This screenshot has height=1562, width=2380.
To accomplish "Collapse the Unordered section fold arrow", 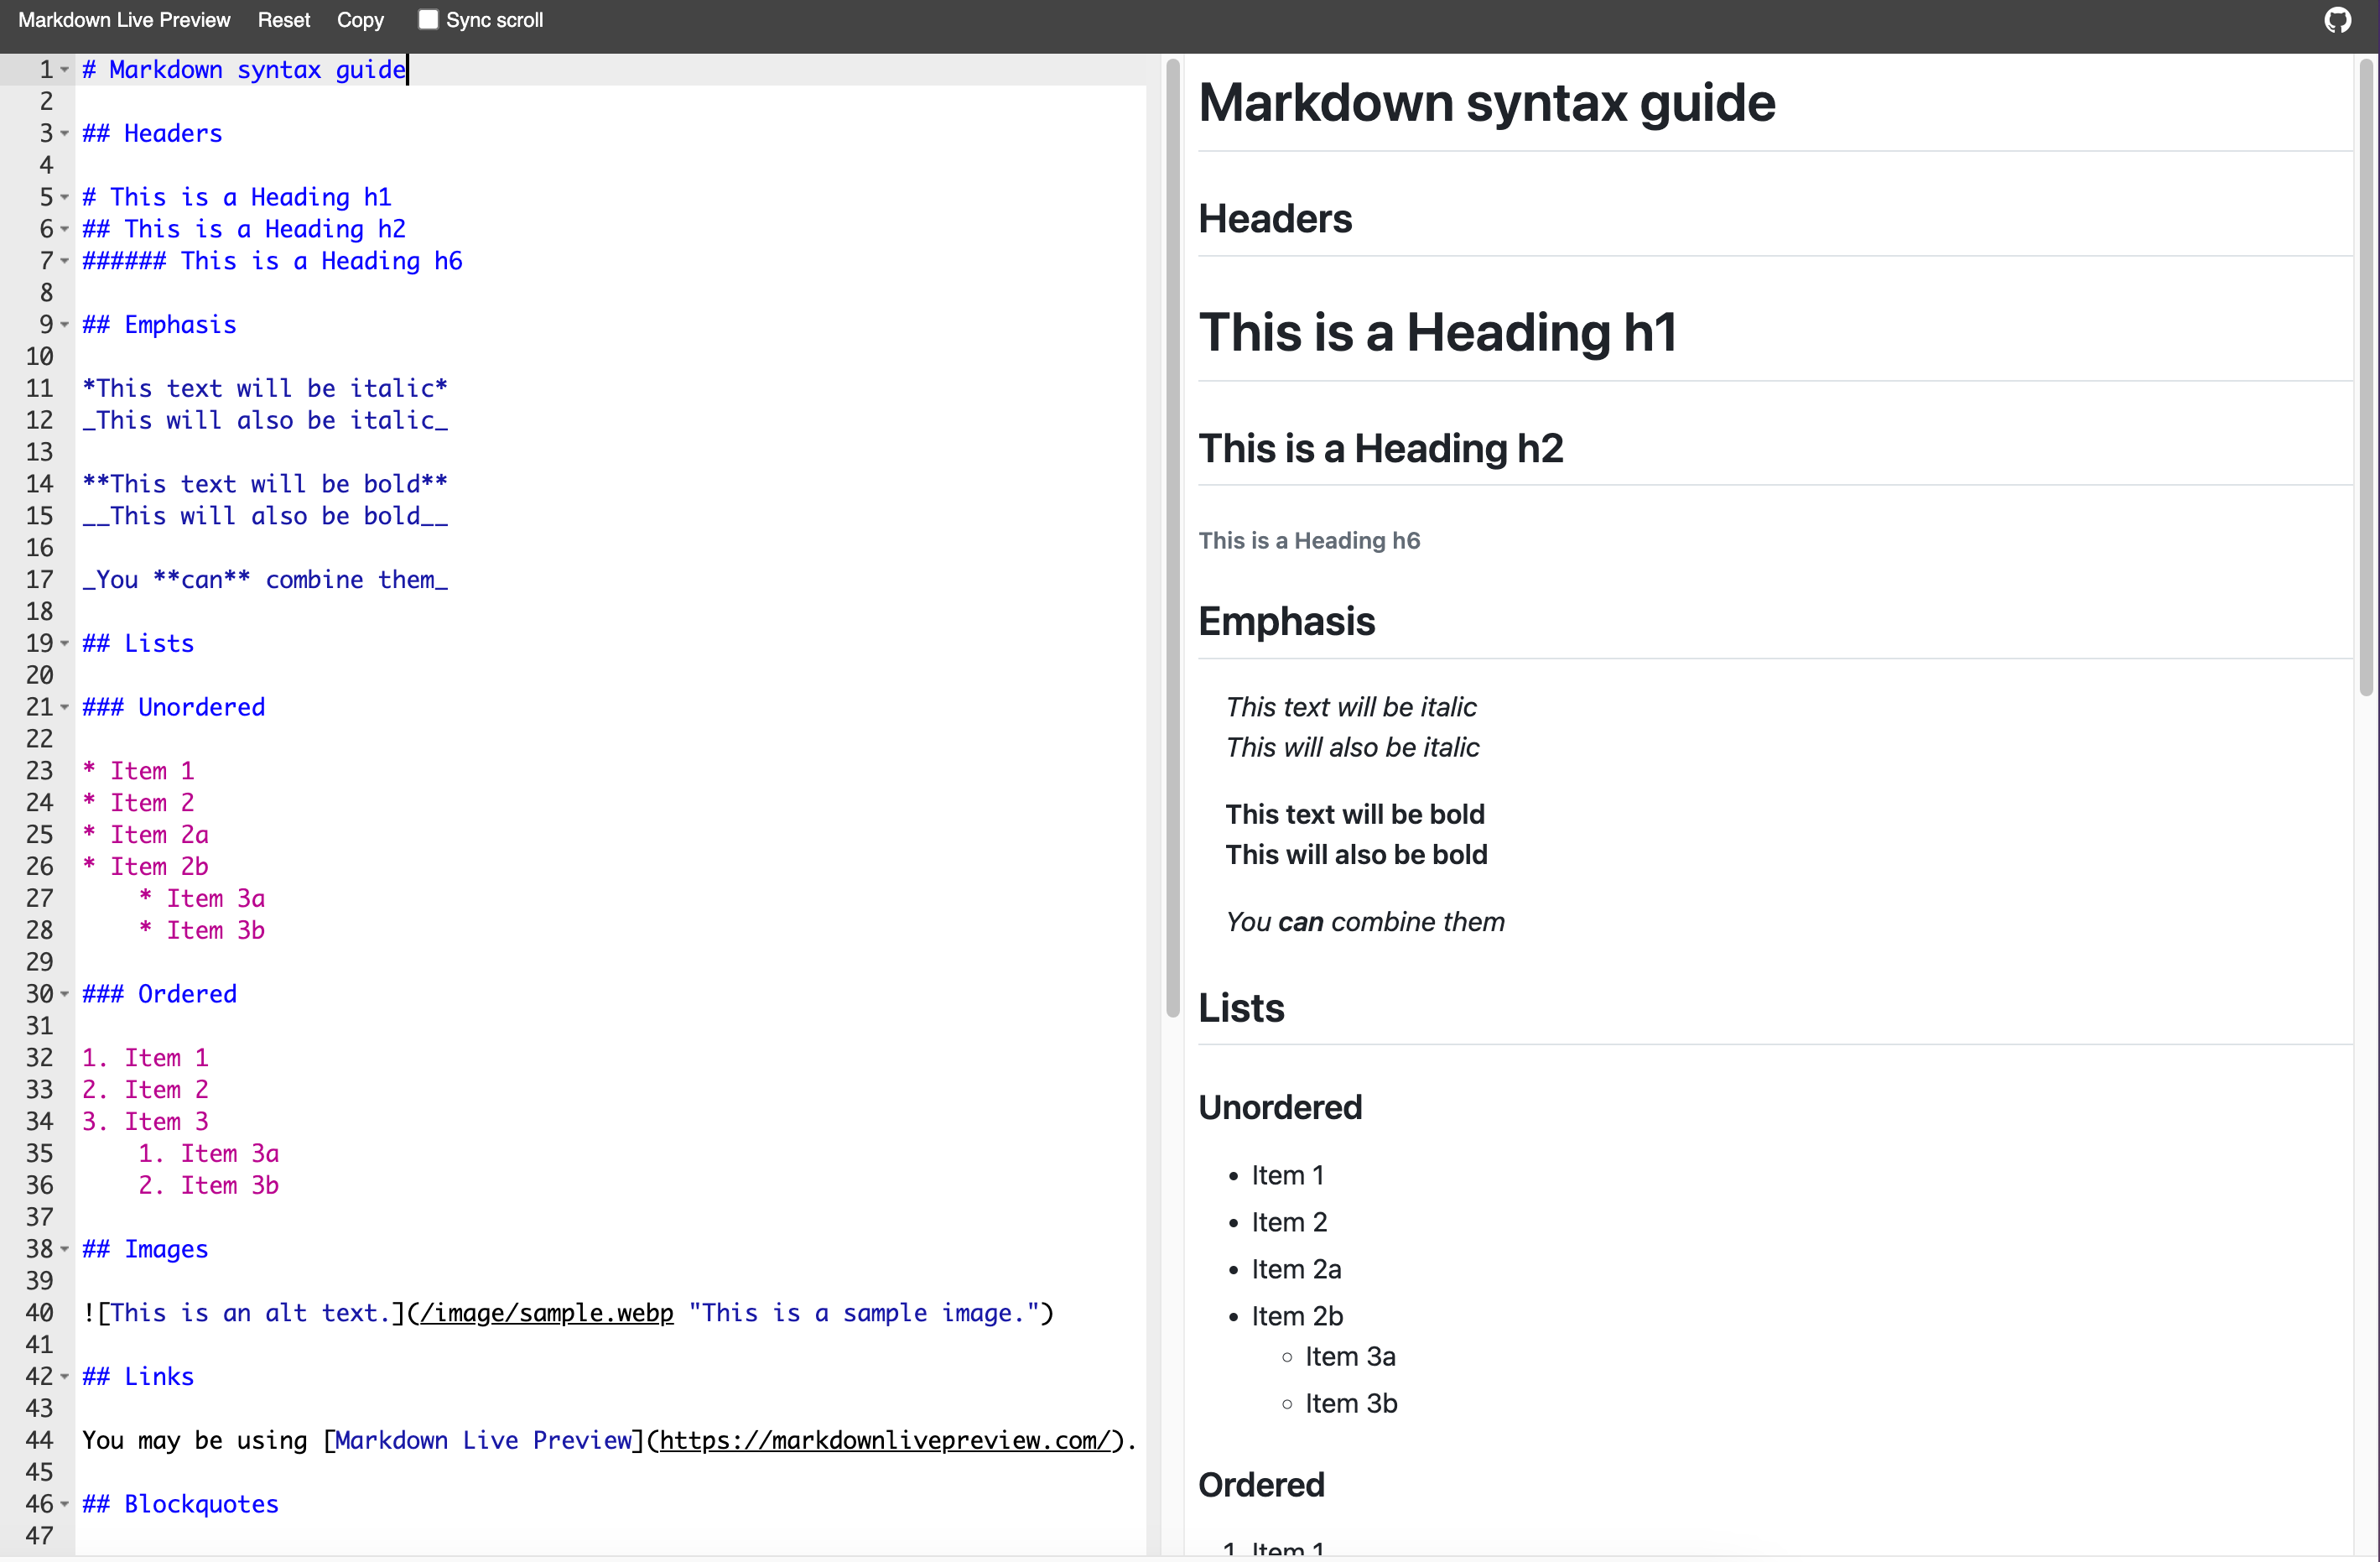I will click(65, 708).
